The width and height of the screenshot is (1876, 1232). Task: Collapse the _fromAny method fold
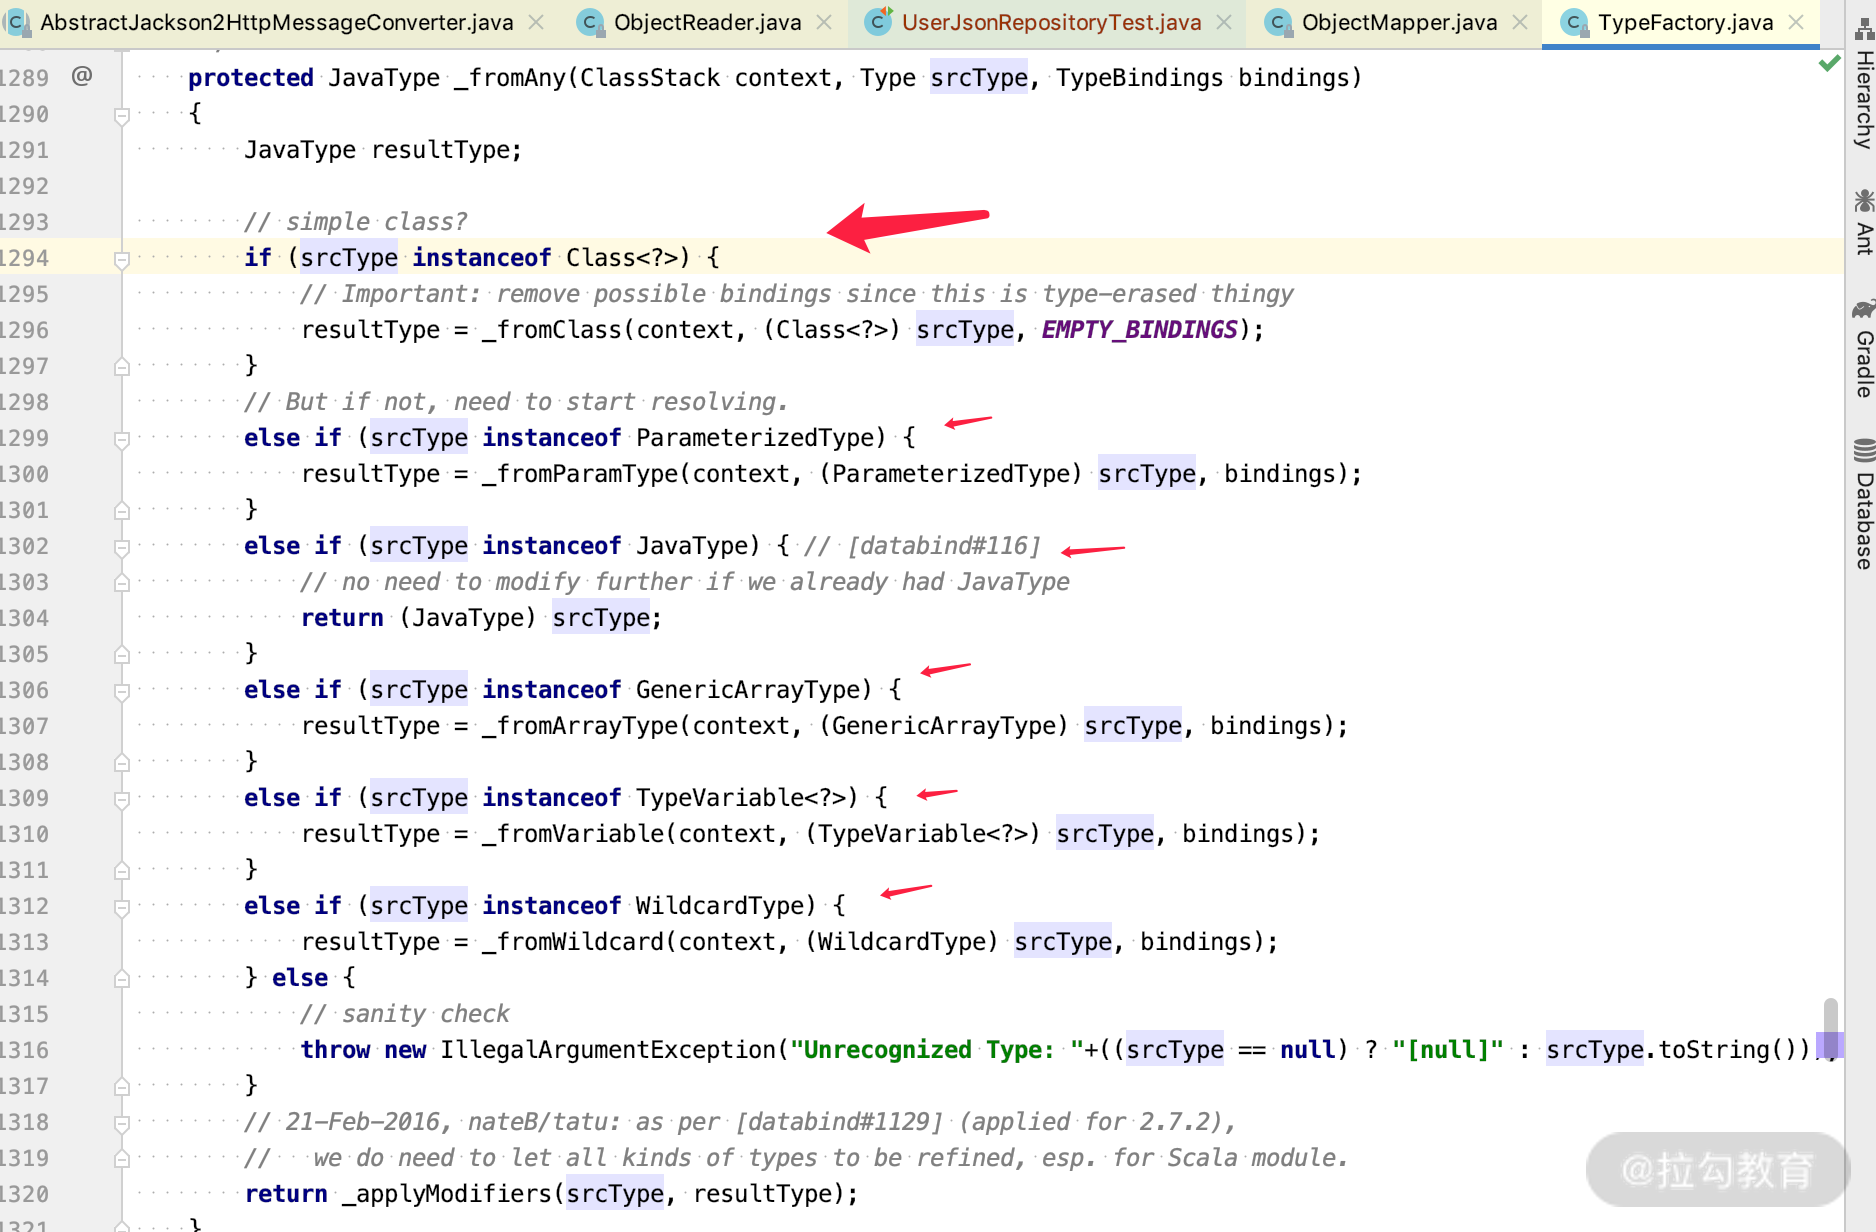pos(120,114)
